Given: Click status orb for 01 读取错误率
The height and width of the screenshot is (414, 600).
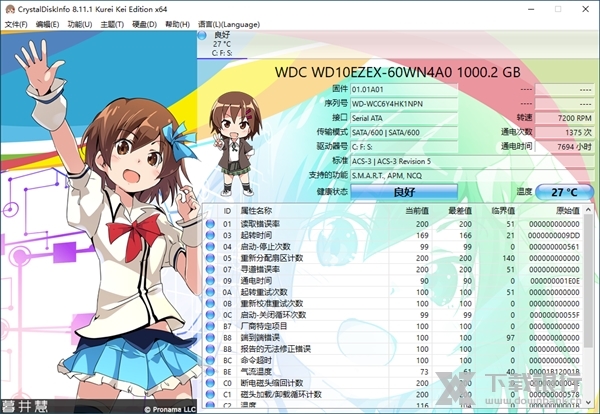Looking at the screenshot, I should point(210,224).
